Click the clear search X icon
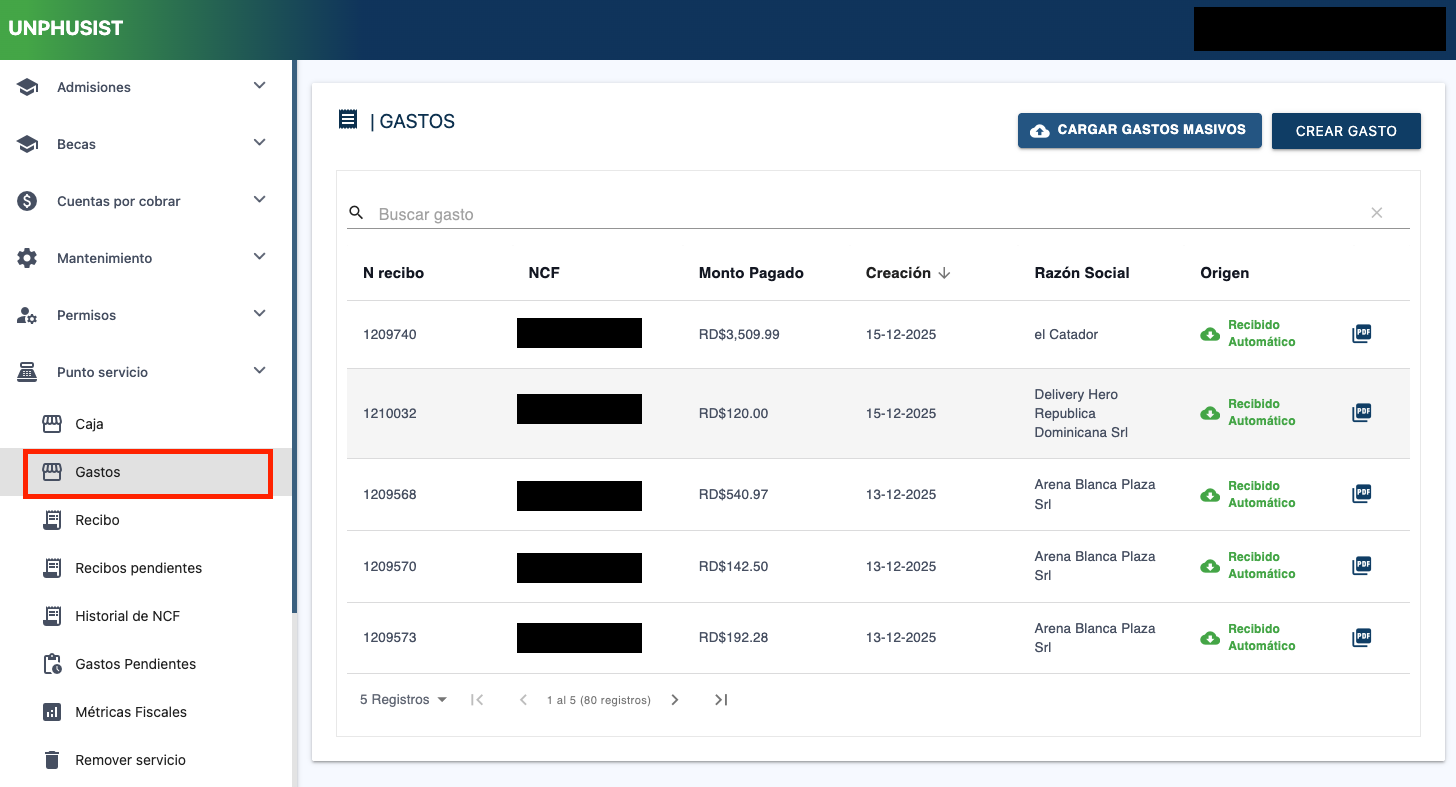The width and height of the screenshot is (1456, 787). [x=1377, y=213]
